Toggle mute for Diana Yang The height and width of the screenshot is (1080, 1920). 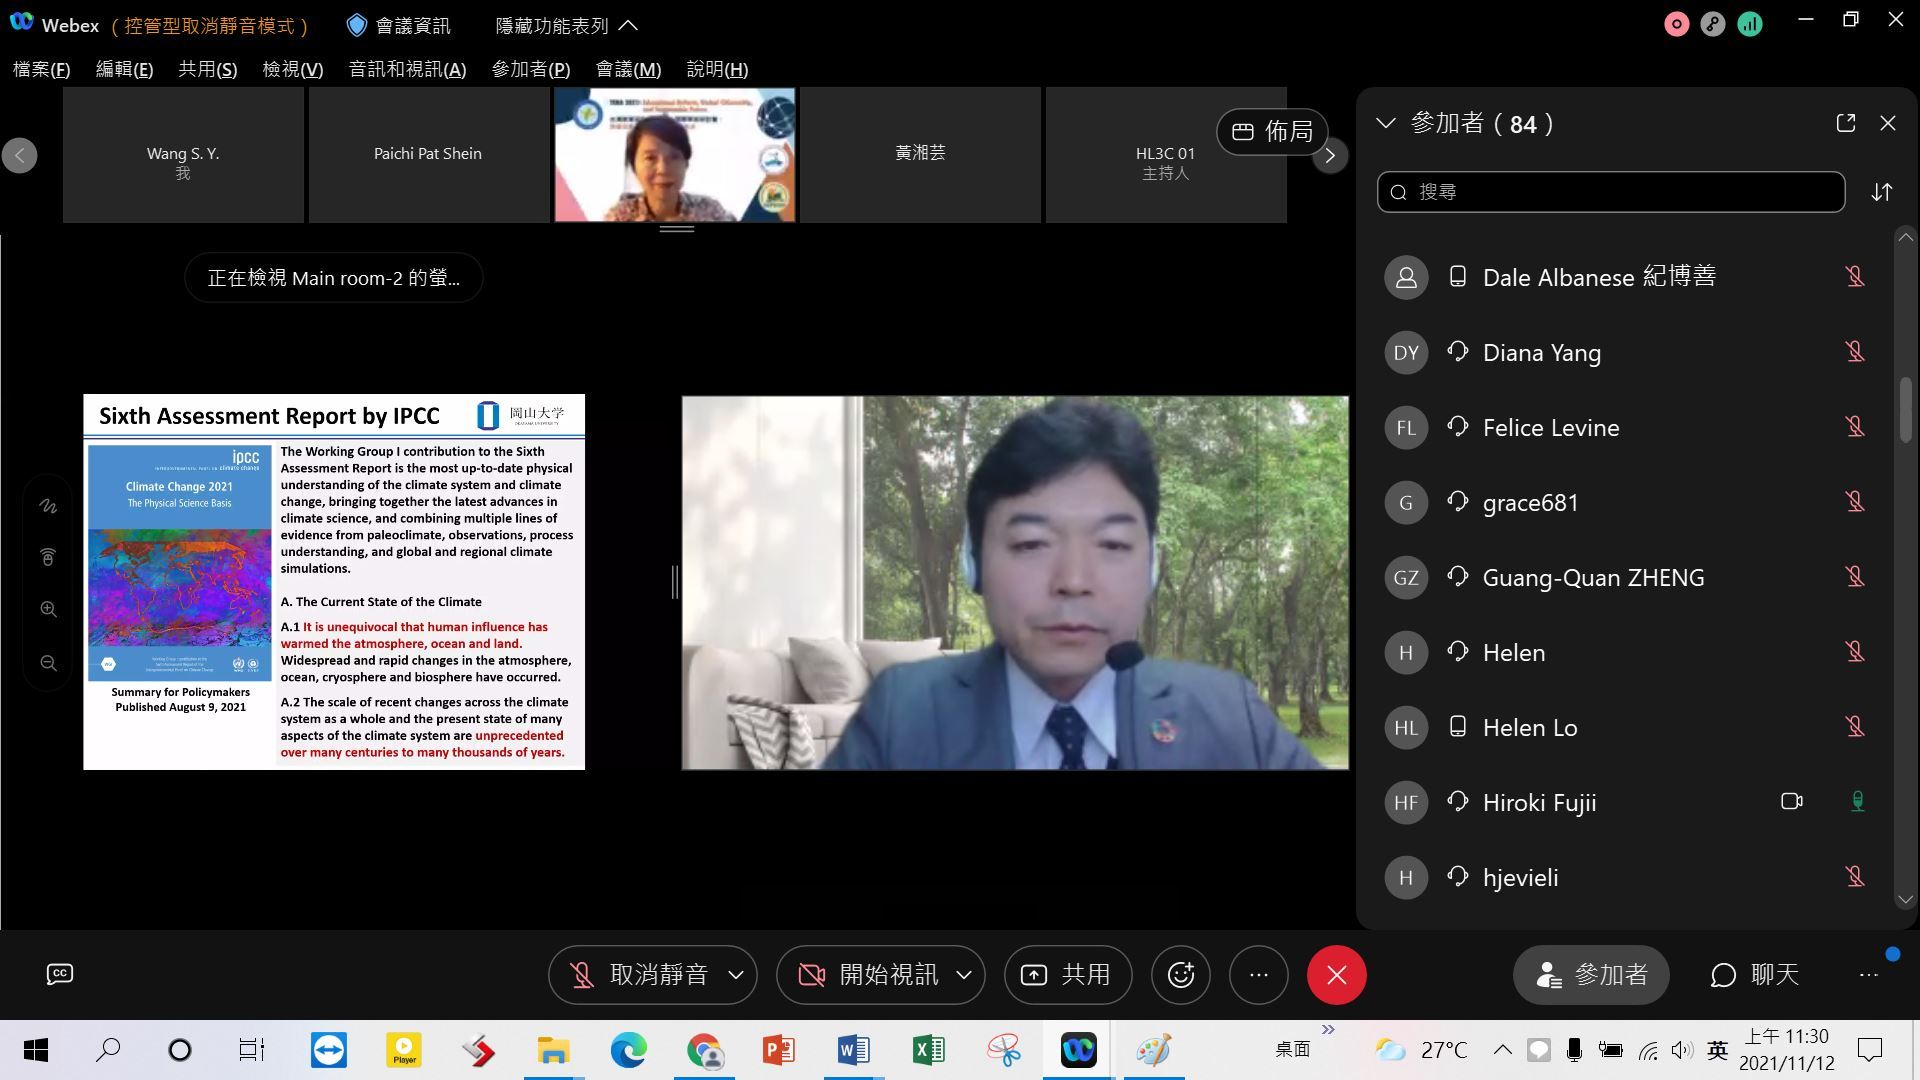1855,351
